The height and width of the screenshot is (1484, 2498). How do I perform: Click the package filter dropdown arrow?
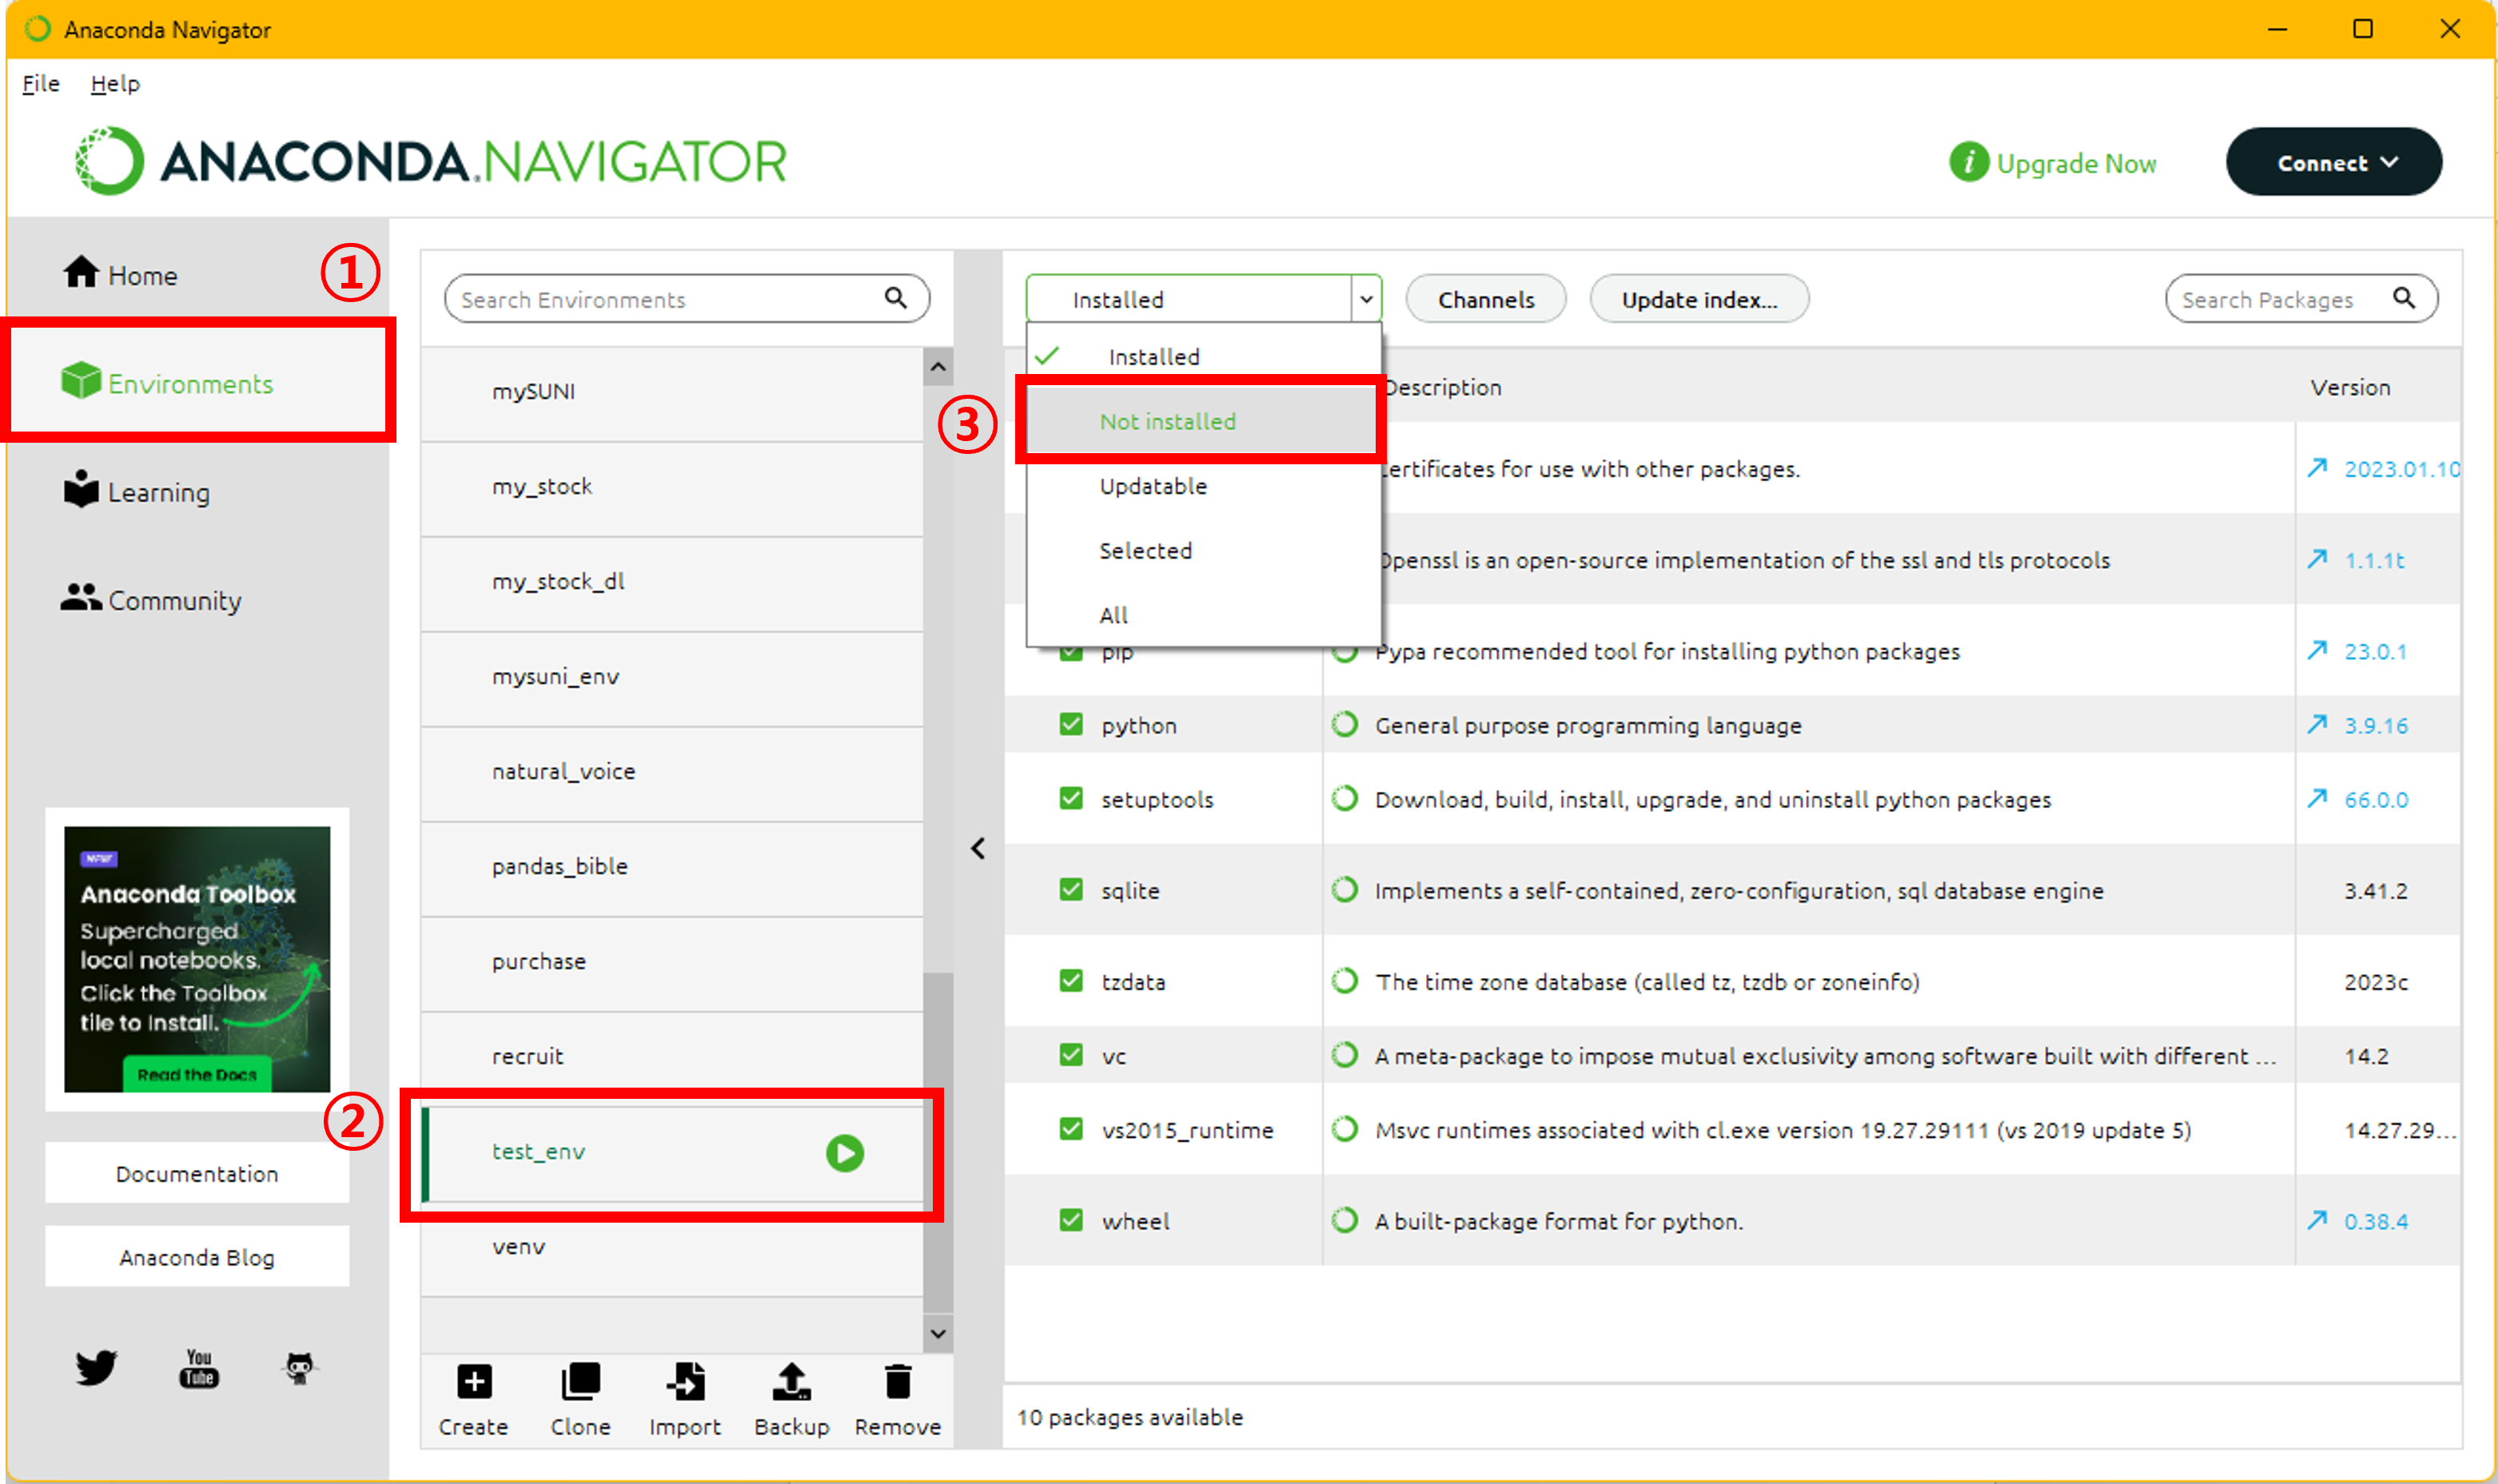pyautogui.click(x=1366, y=298)
